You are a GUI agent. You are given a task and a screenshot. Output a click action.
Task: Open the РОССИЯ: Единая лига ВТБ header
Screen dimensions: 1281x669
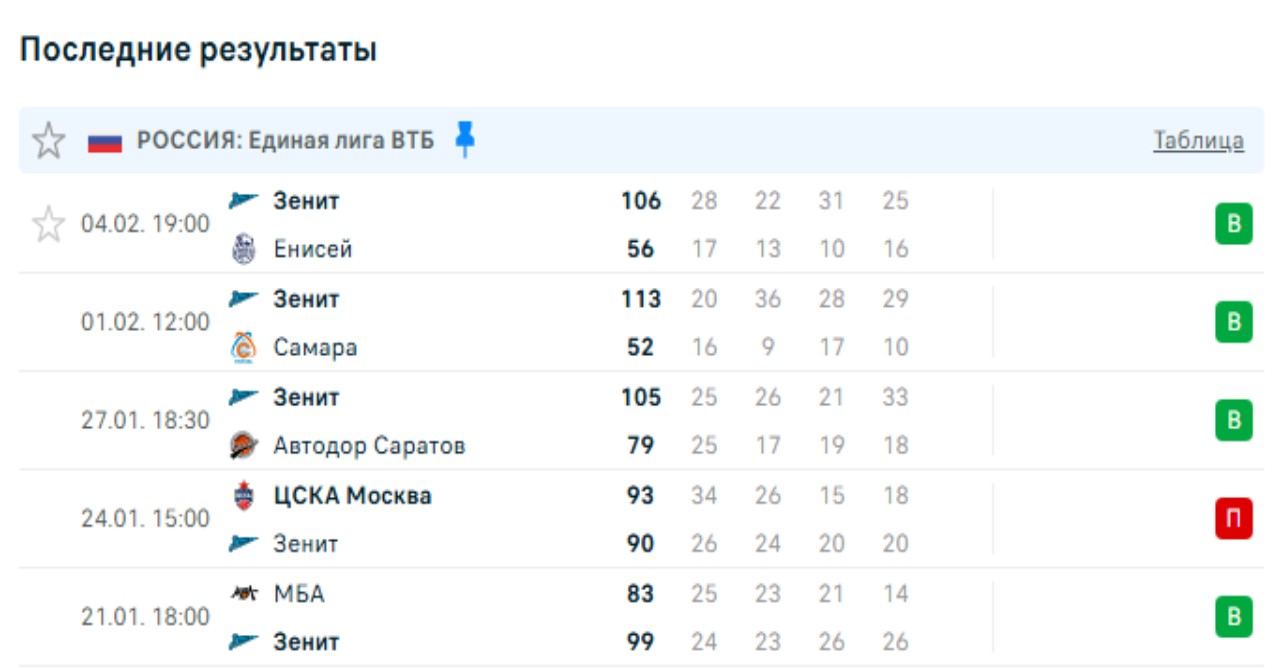(x=285, y=141)
